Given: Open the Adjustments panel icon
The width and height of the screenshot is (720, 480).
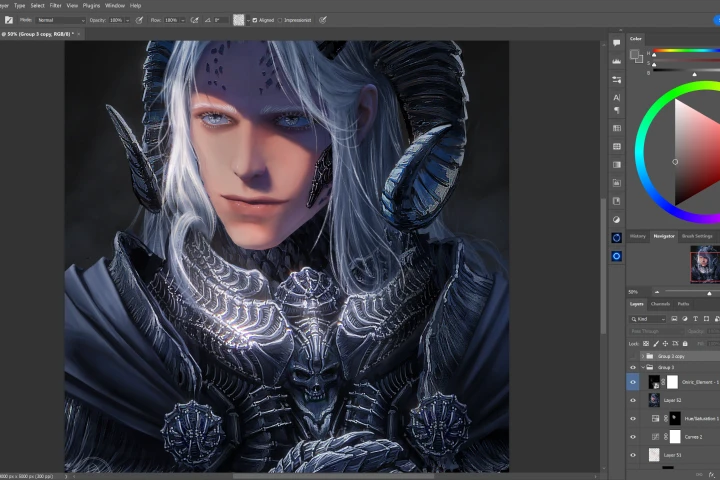Looking at the screenshot, I should coord(617,220).
